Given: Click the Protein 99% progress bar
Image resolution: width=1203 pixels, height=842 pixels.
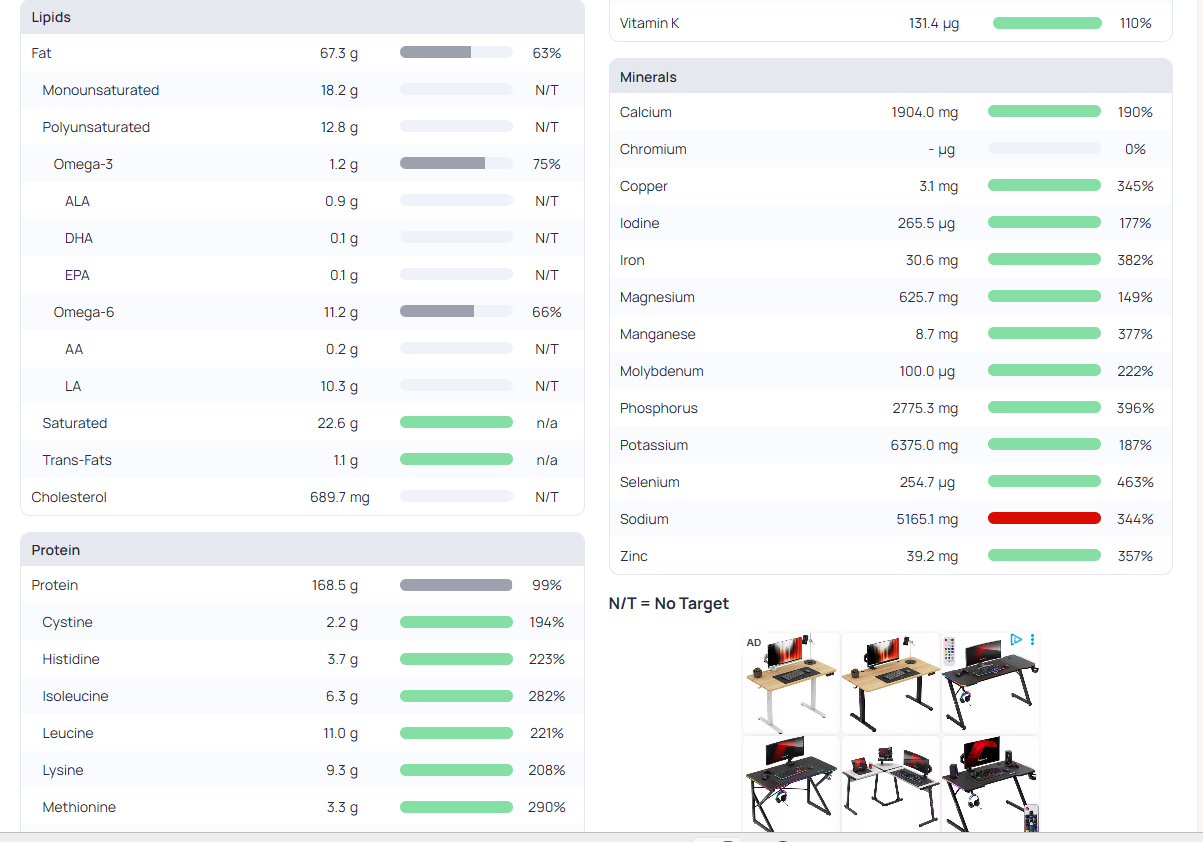Looking at the screenshot, I should tap(456, 585).
